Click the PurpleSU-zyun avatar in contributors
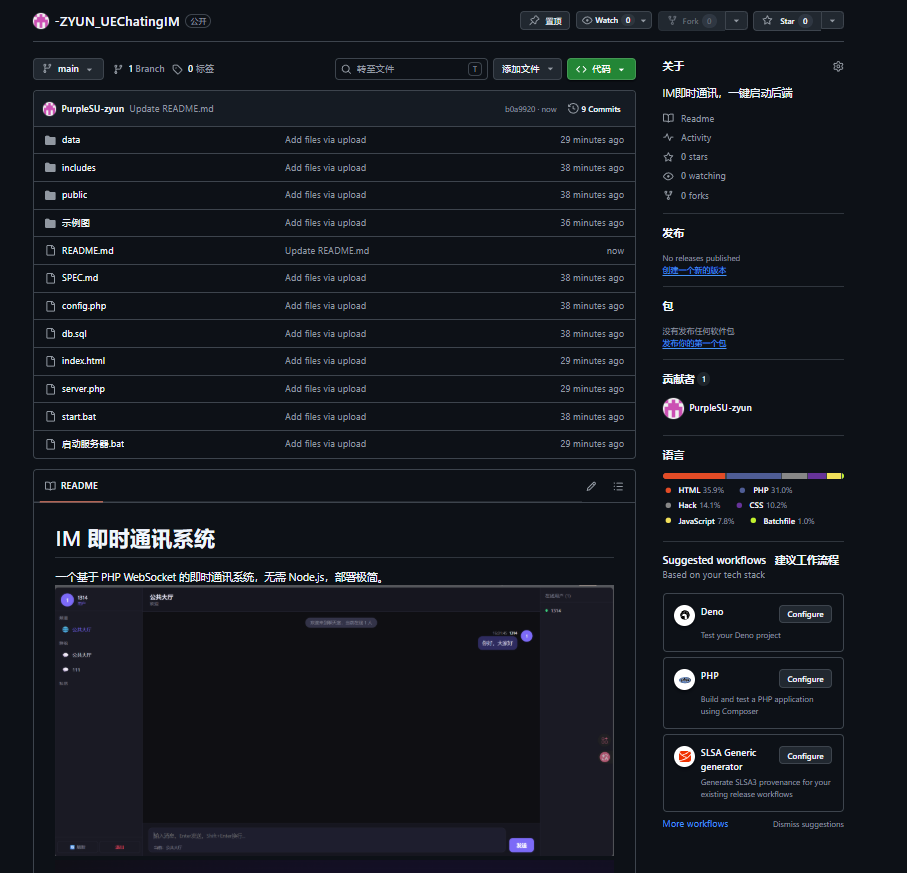The width and height of the screenshot is (907, 873). coord(673,408)
